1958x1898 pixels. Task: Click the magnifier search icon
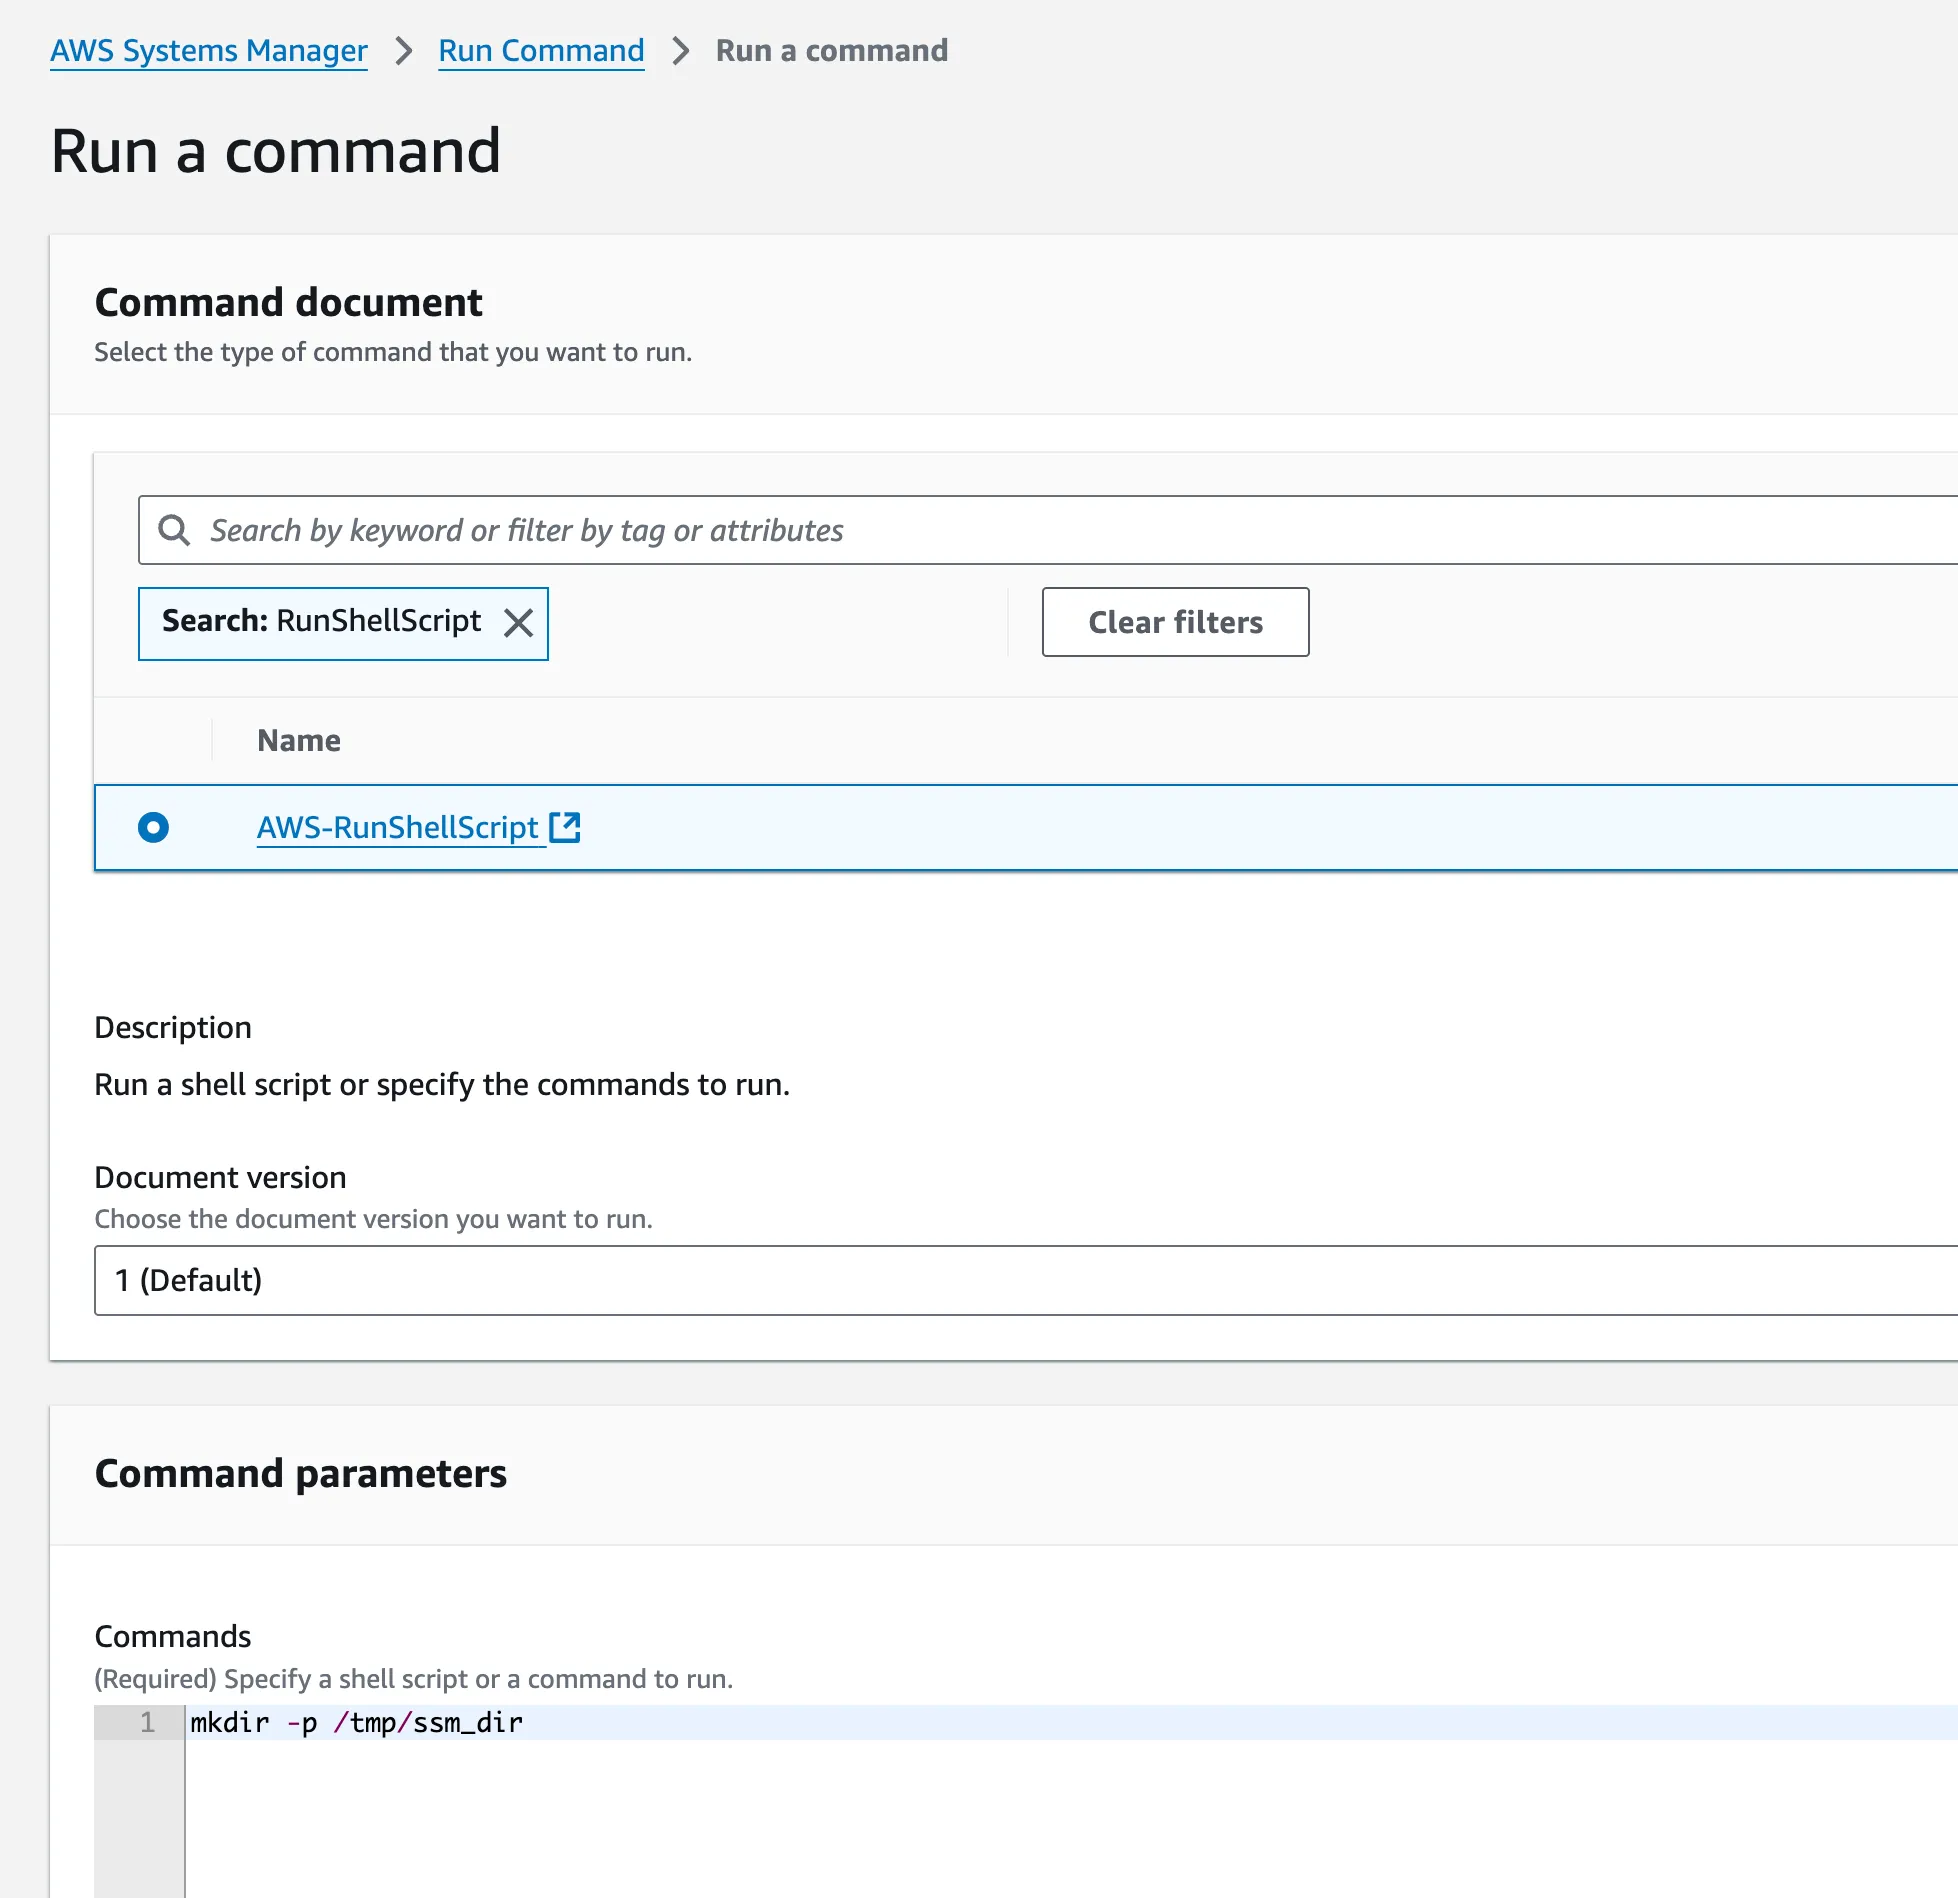174,530
